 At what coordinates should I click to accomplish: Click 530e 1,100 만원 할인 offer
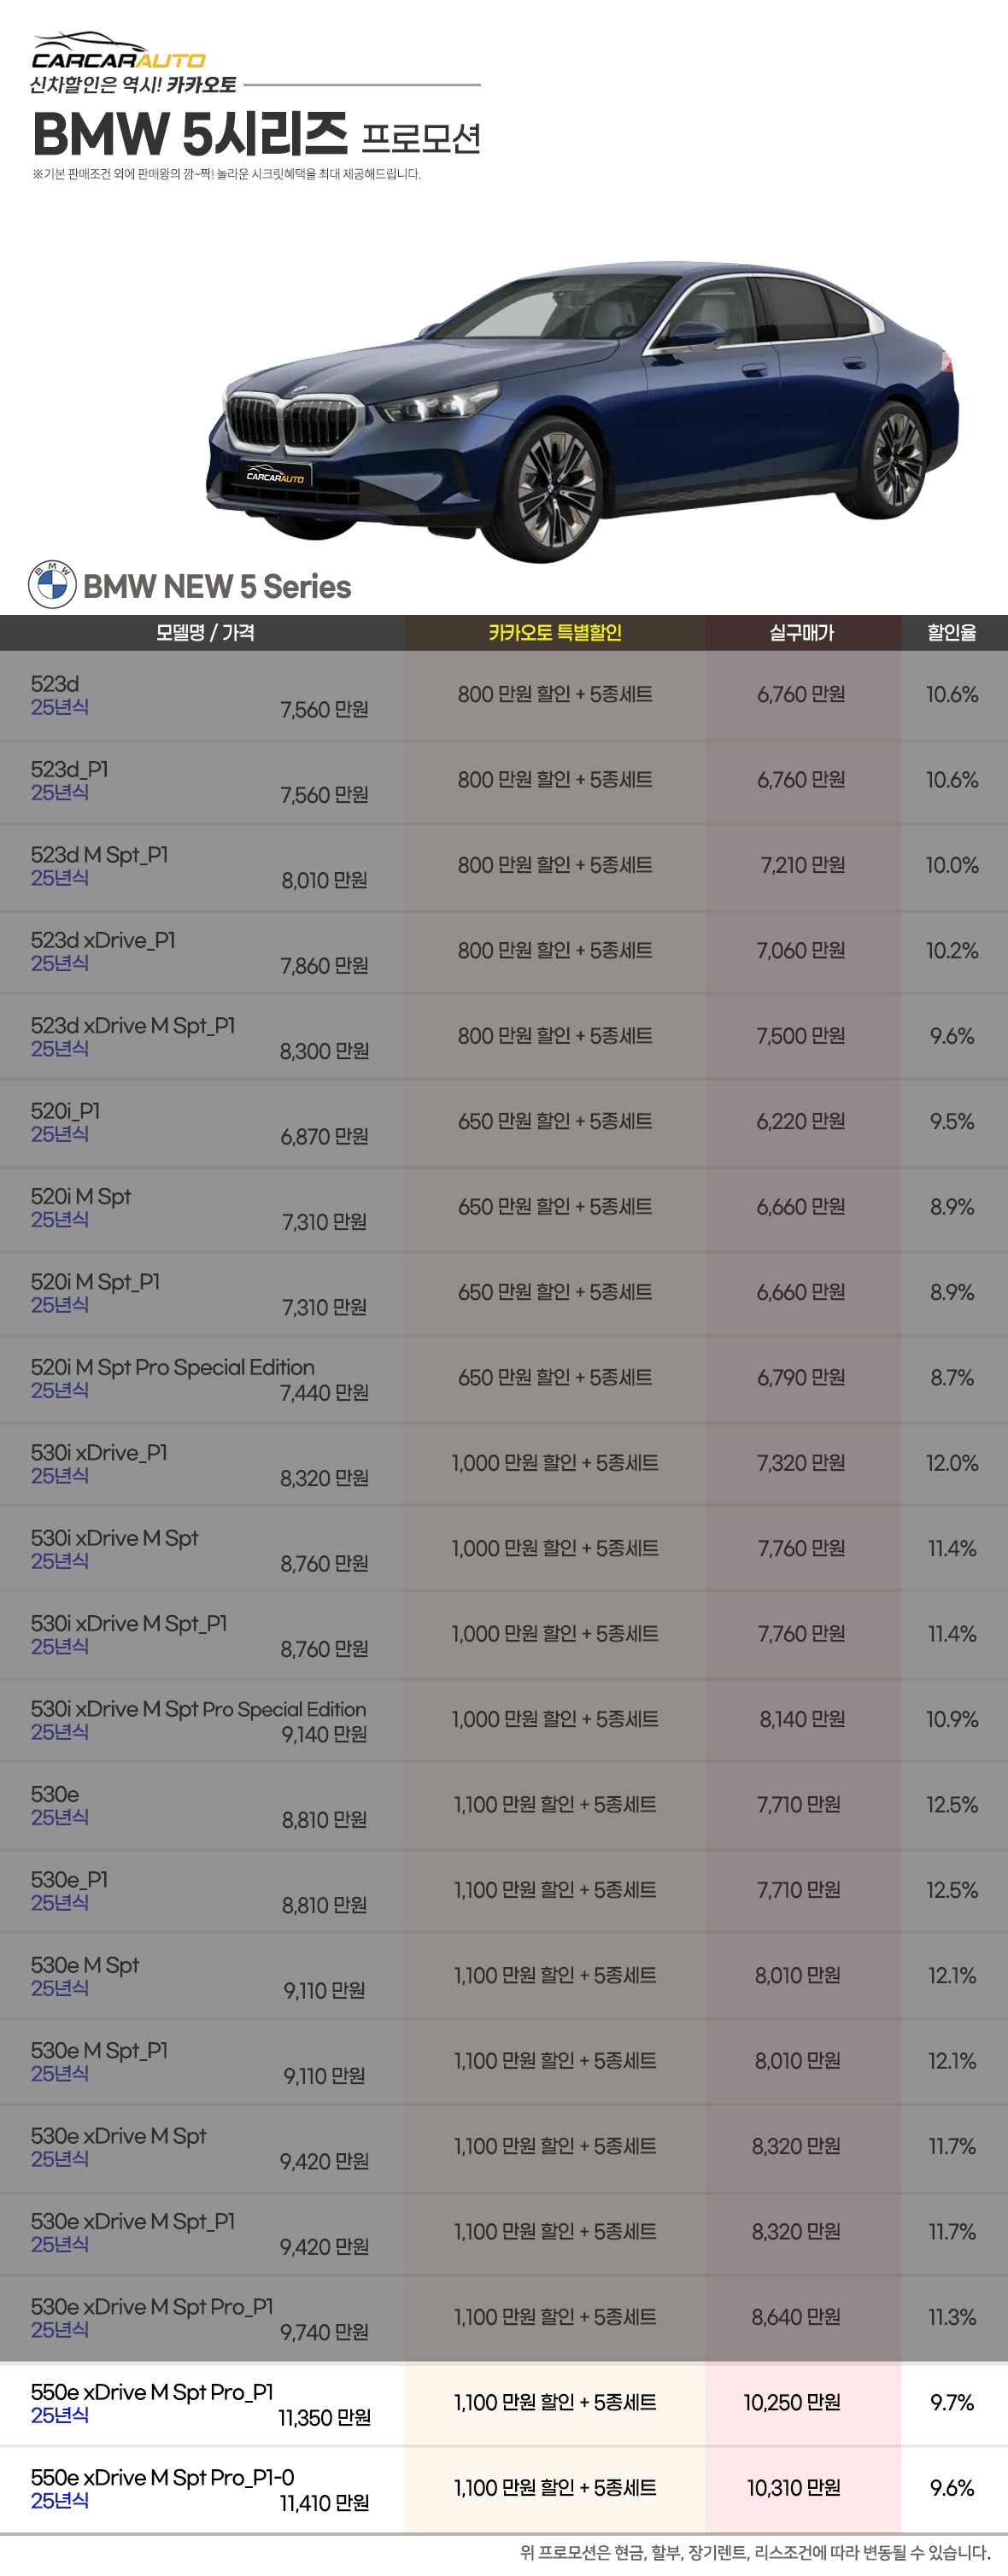click(x=555, y=1805)
